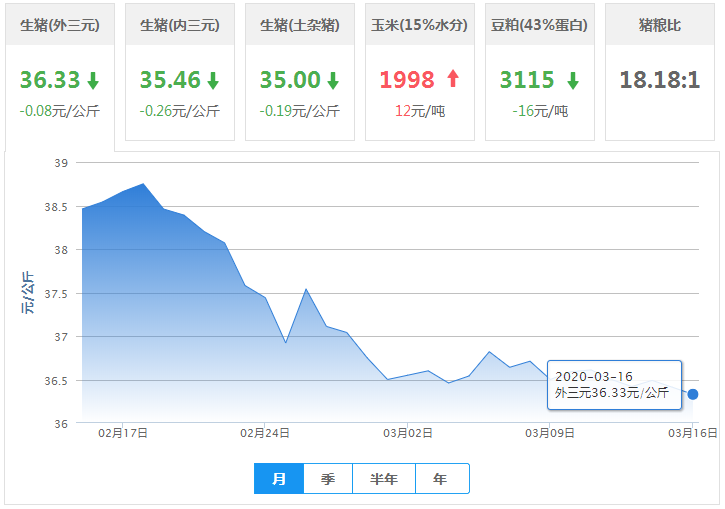View the 猪粮比 ratio tab
Viewport: 725px width, 509px height.
click(659, 25)
